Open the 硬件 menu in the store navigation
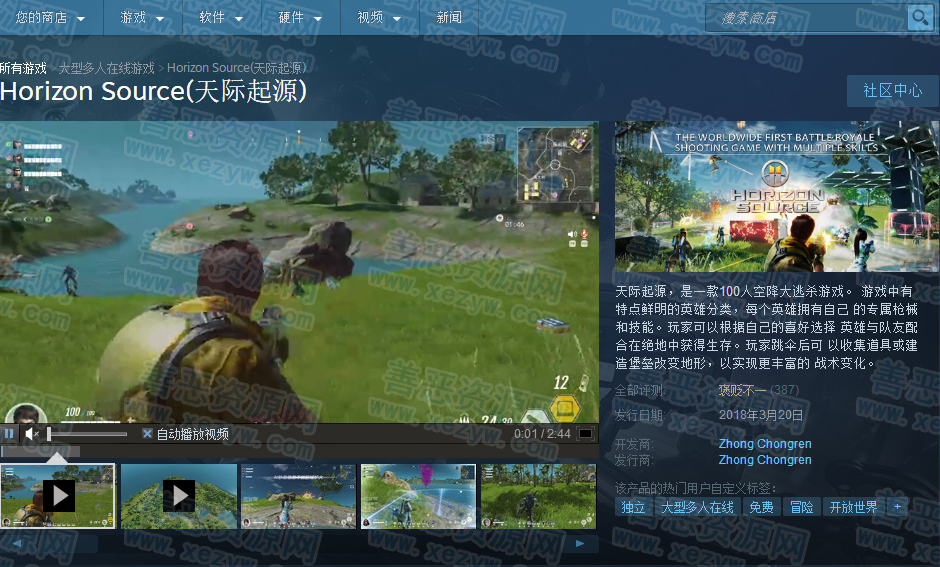This screenshot has height=567, width=940. (x=299, y=18)
